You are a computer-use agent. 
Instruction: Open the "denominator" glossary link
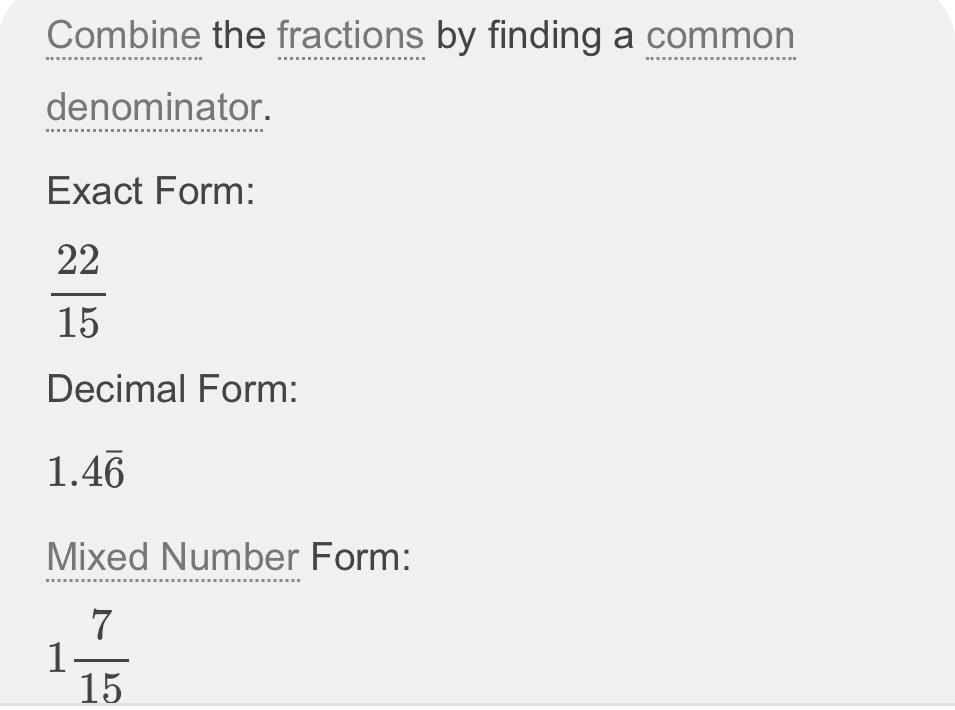click(x=155, y=107)
